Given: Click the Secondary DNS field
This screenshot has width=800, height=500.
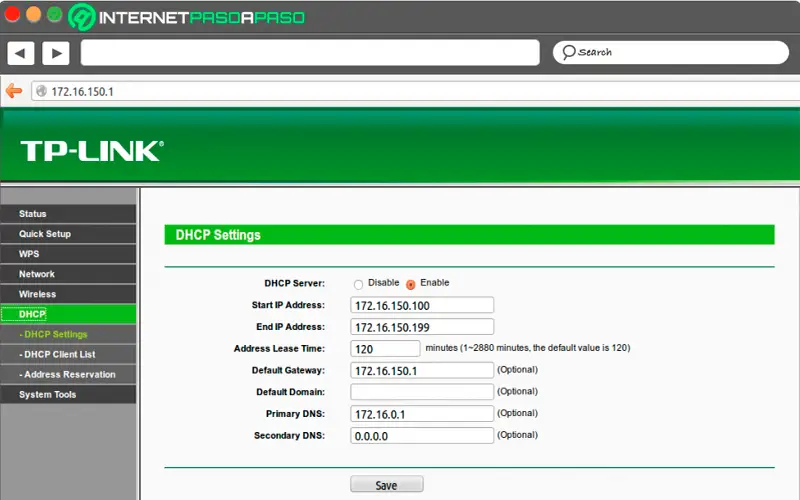Looking at the screenshot, I should coord(422,436).
